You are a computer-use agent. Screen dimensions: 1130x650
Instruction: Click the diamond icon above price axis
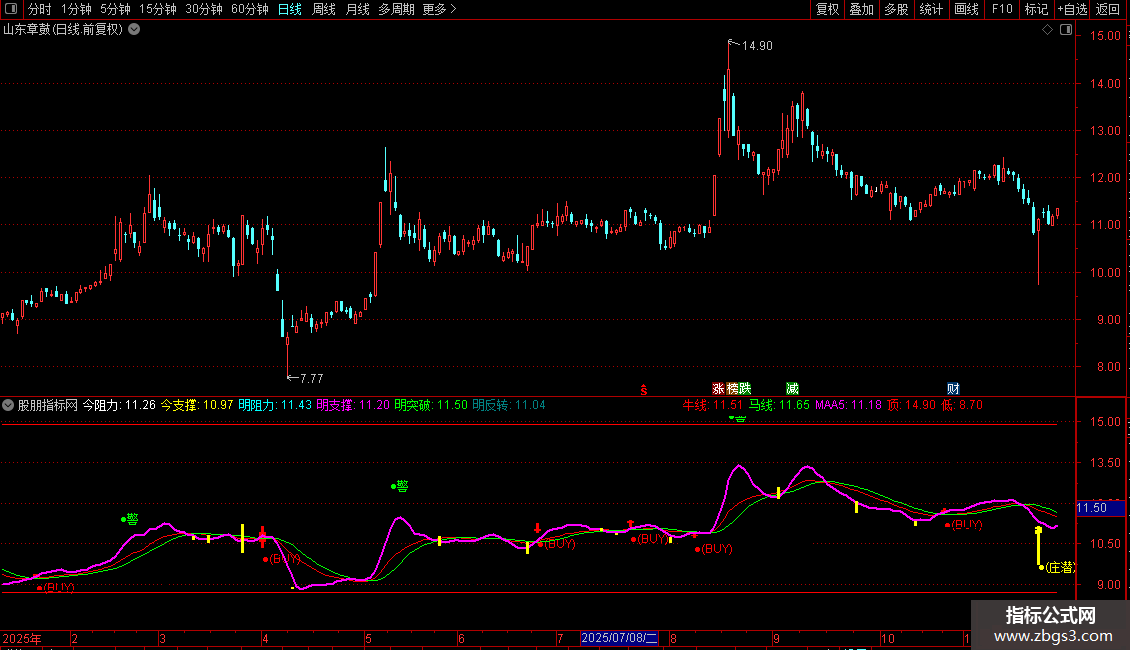[1047, 30]
